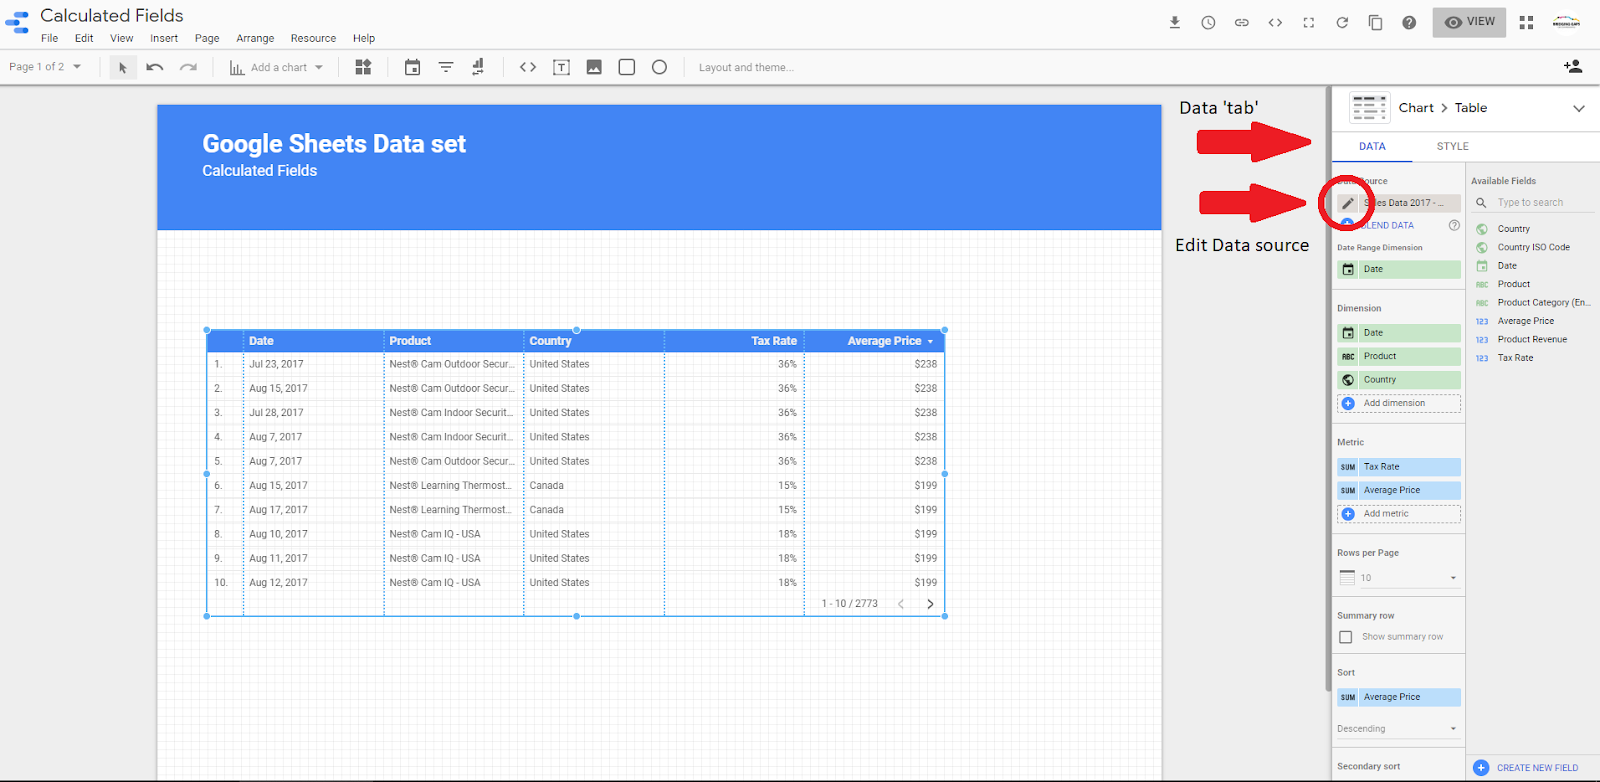
Task: Redo the last undone action
Action: click(188, 67)
